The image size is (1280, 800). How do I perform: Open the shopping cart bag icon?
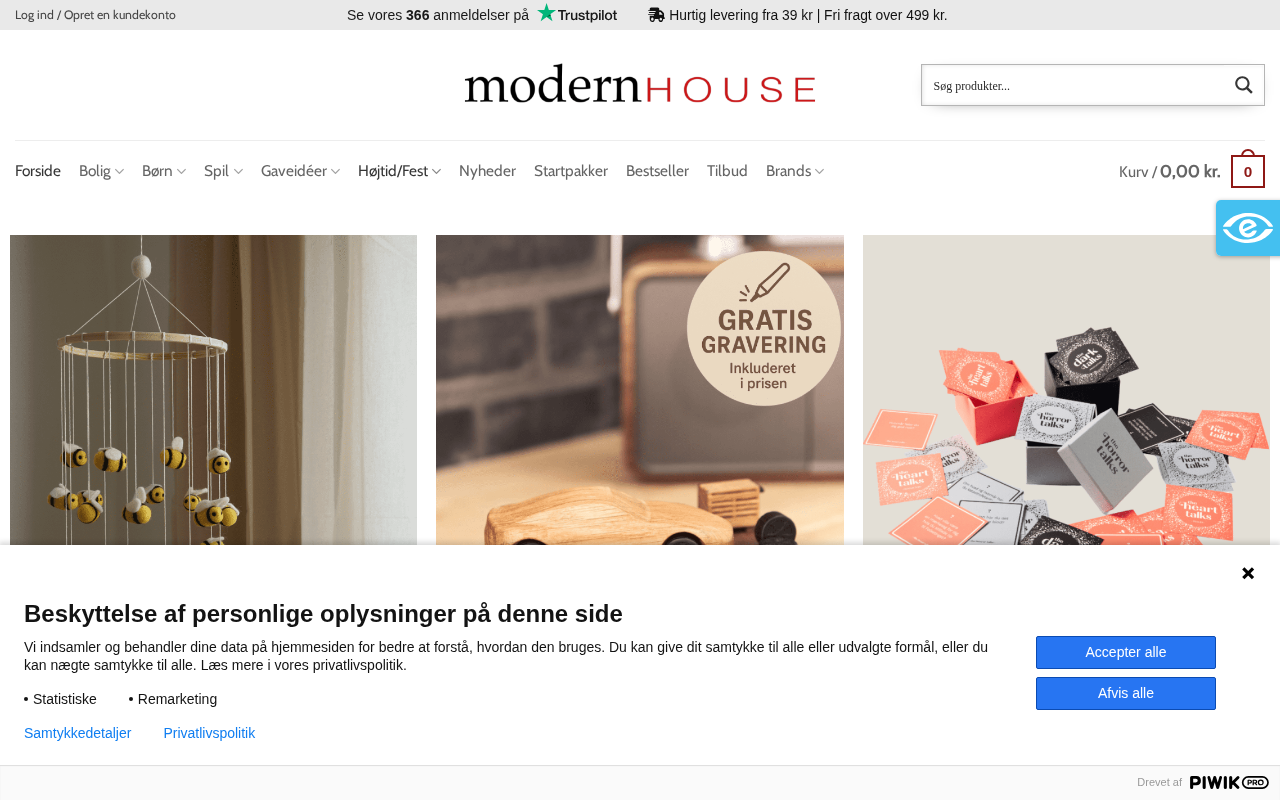[1247, 170]
